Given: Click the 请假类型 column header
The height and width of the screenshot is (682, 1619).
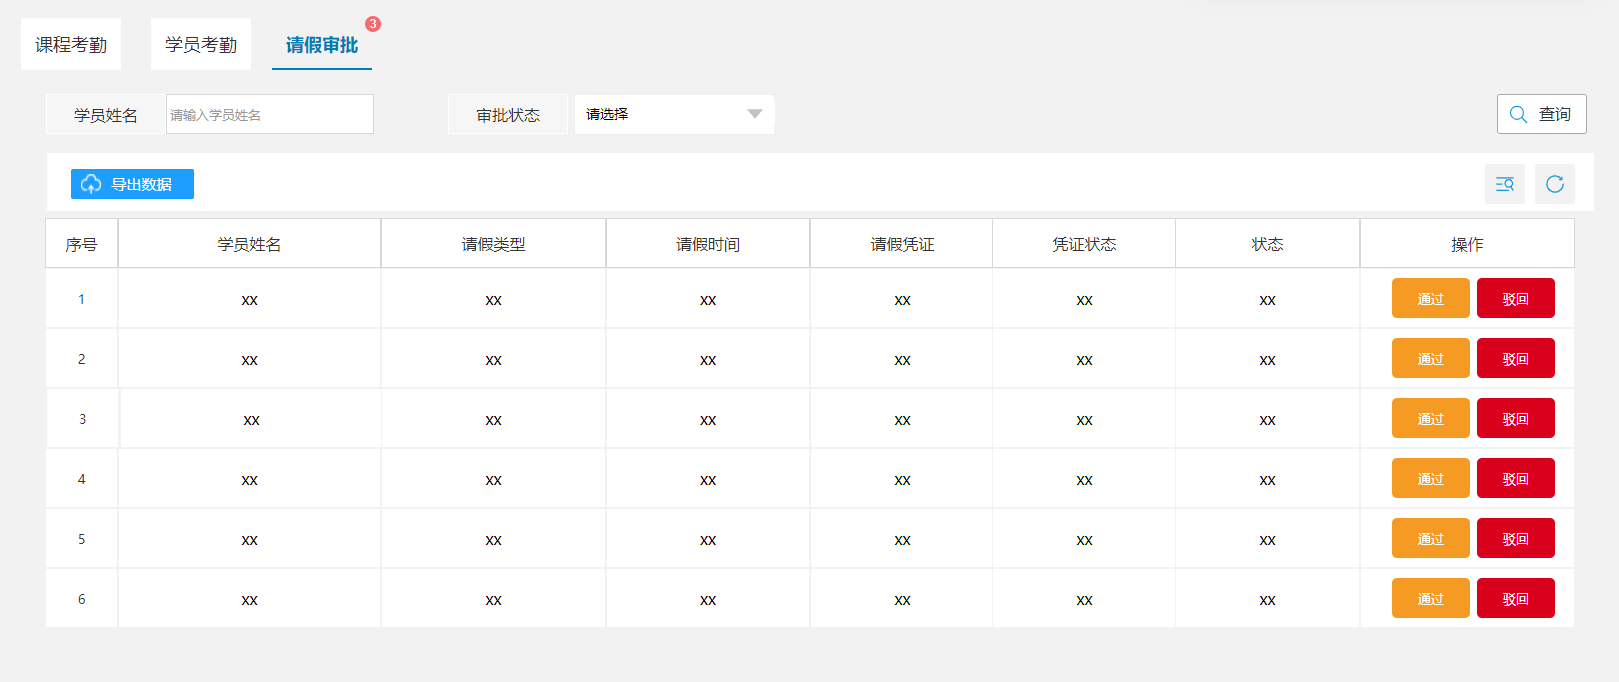Looking at the screenshot, I should point(493,244).
